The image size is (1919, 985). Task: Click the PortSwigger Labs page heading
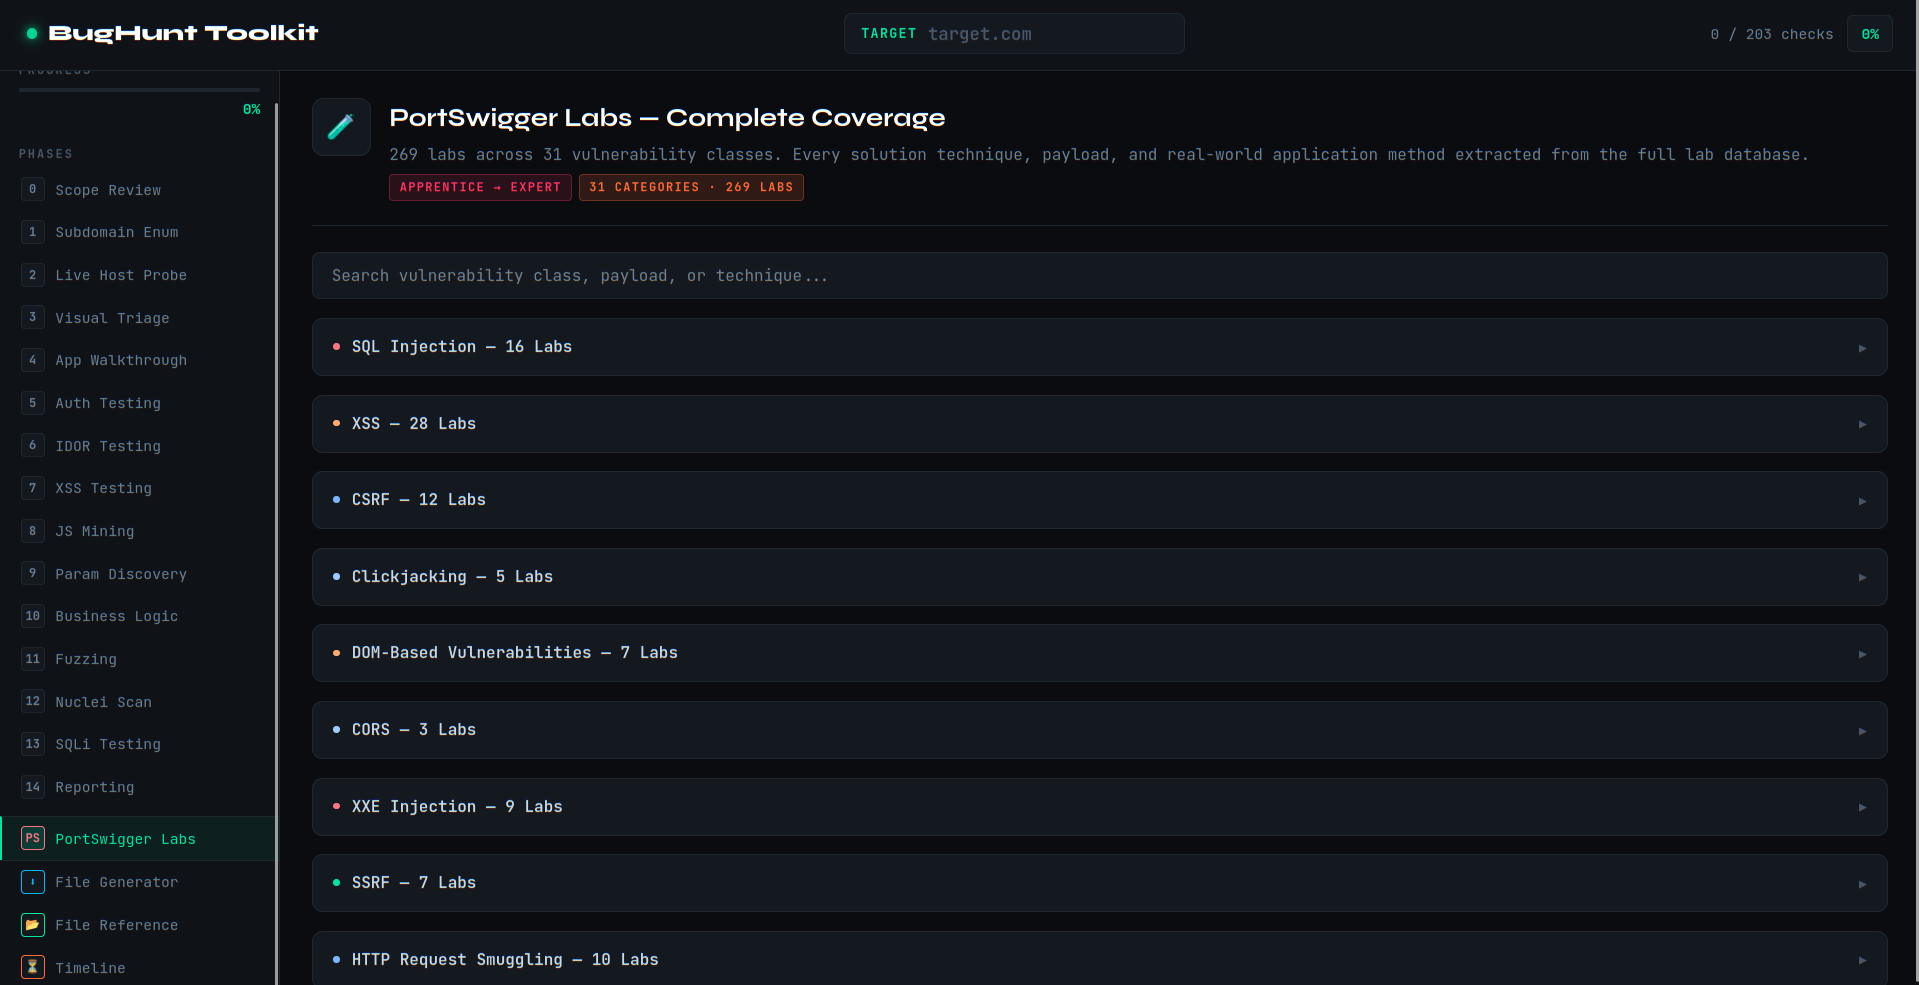[x=667, y=118]
